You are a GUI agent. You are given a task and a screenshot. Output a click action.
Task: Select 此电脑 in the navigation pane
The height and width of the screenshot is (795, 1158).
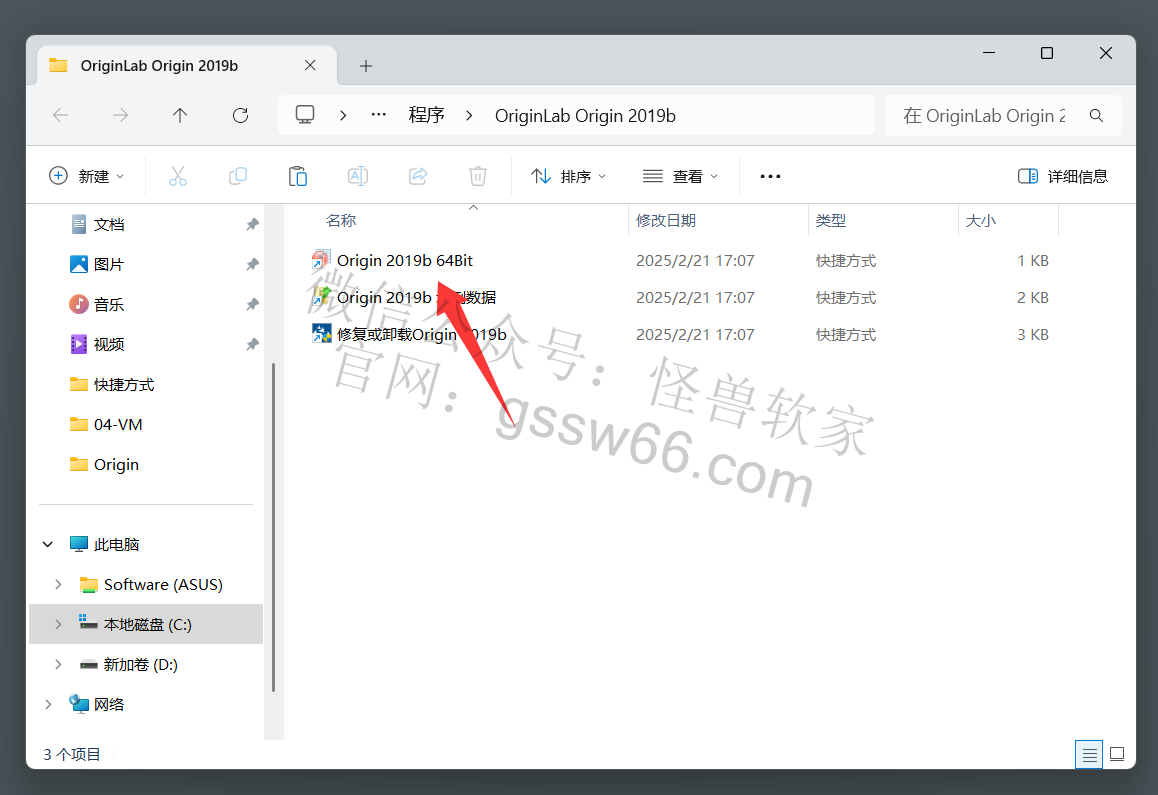pos(104,545)
